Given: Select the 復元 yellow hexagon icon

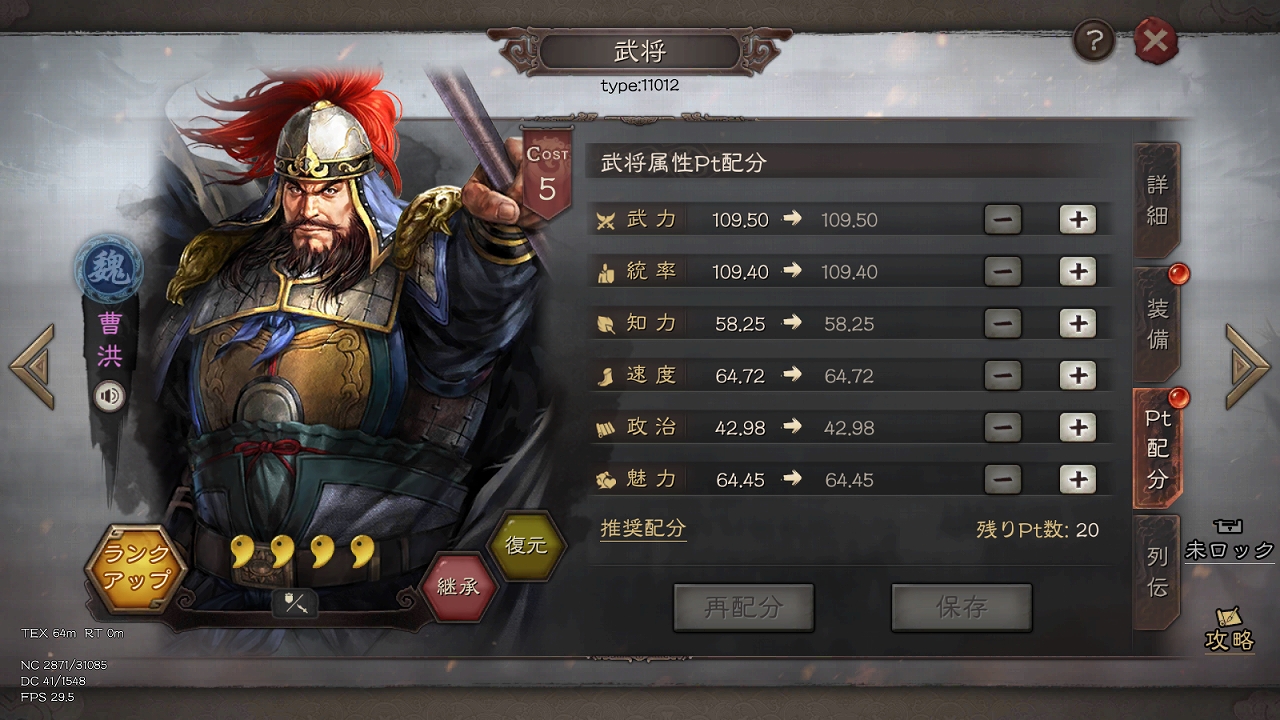Looking at the screenshot, I should (x=526, y=546).
